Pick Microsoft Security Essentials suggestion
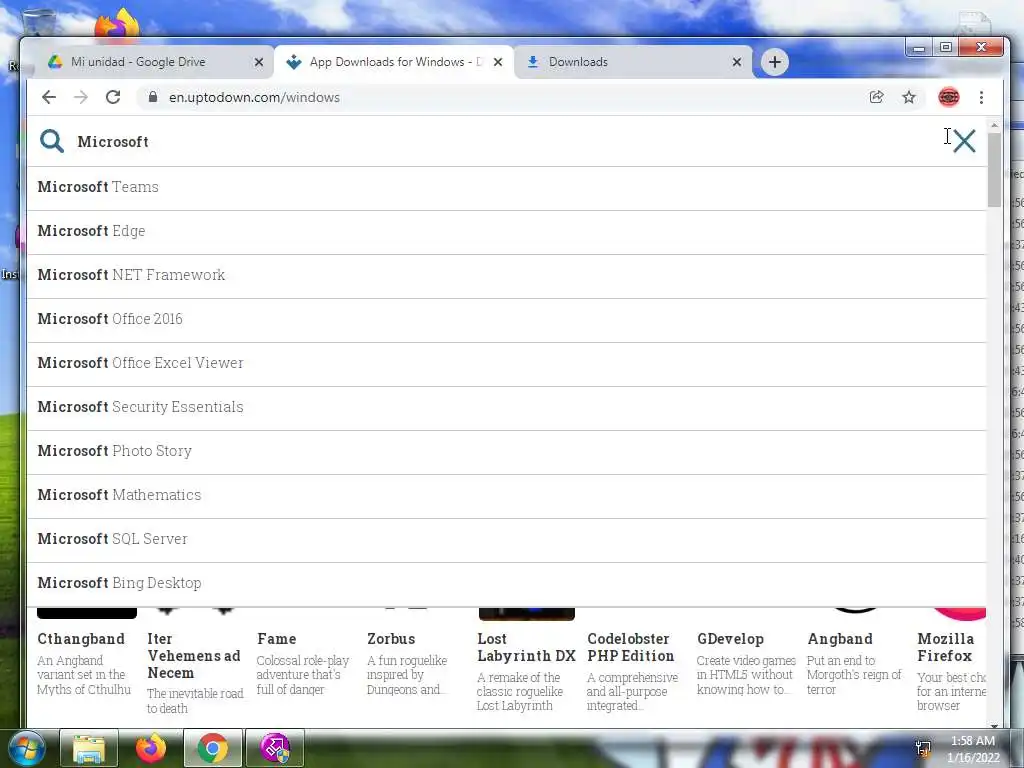1024x768 pixels. [506, 407]
